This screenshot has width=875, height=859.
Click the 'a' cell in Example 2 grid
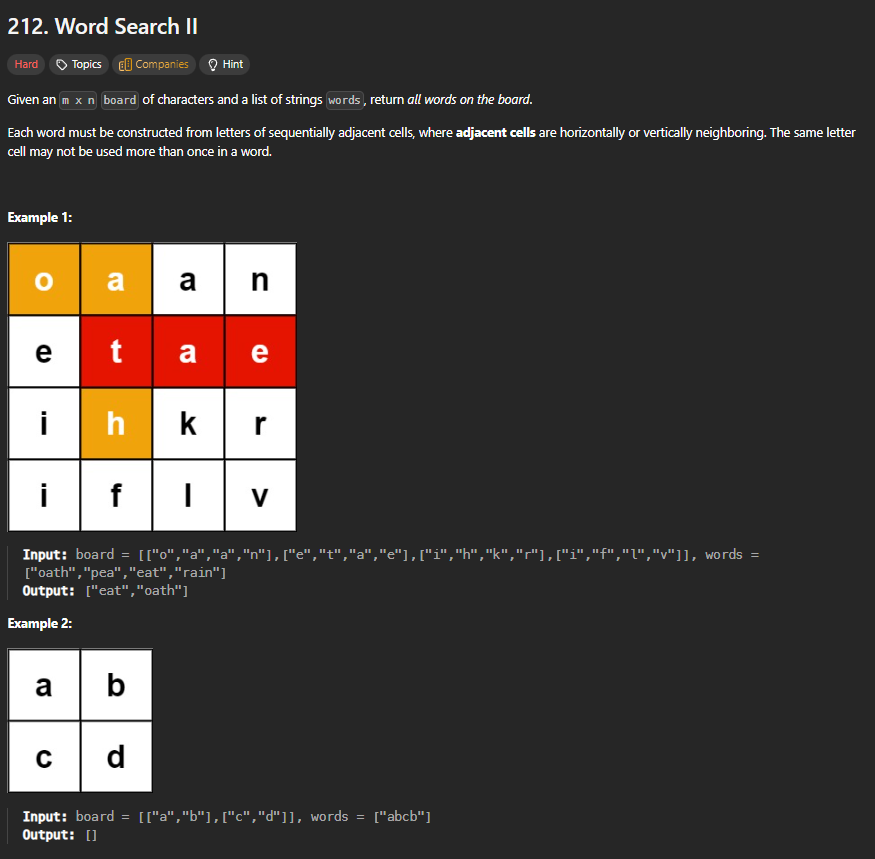pos(44,685)
